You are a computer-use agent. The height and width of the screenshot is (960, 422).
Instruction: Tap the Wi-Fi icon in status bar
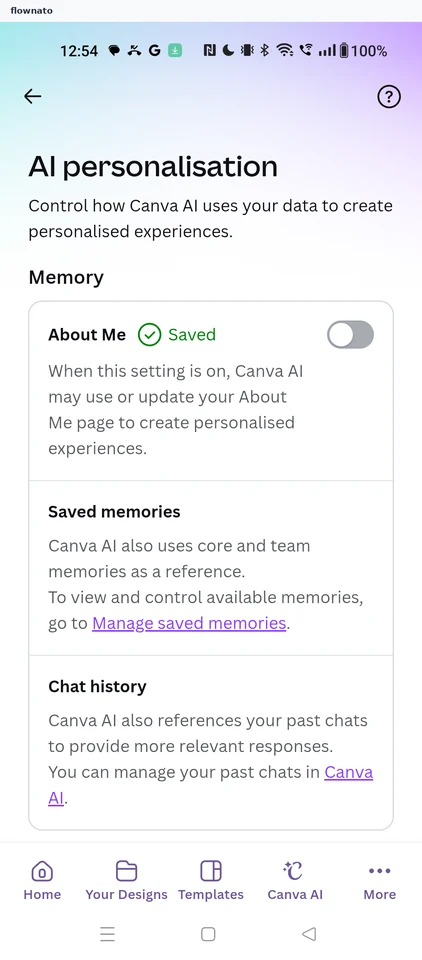(x=285, y=51)
